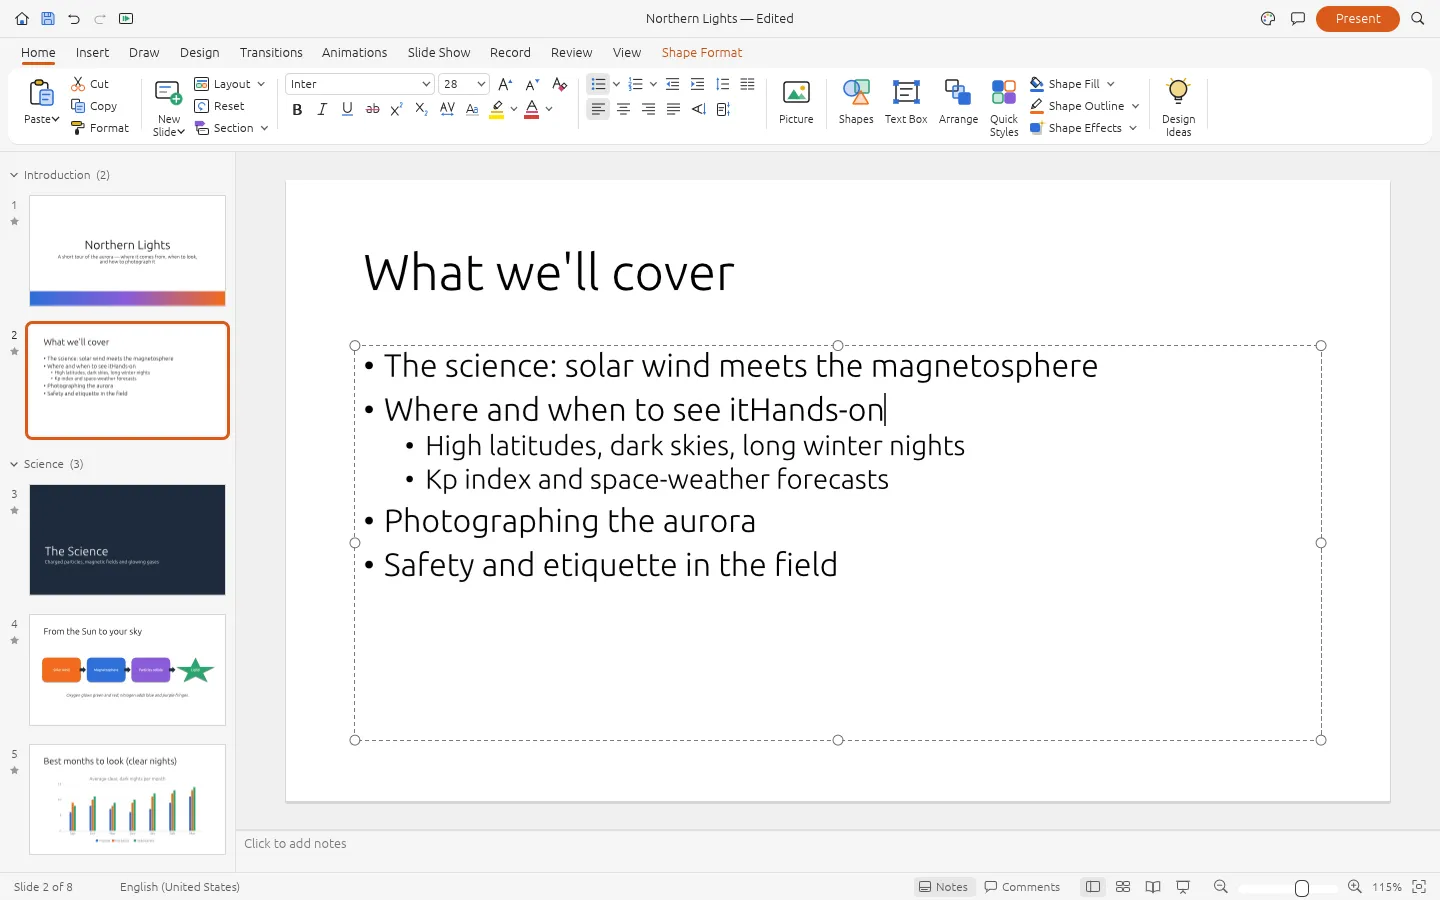The width and height of the screenshot is (1440, 900).
Task: Open the Shapes gallery
Action: tap(856, 103)
